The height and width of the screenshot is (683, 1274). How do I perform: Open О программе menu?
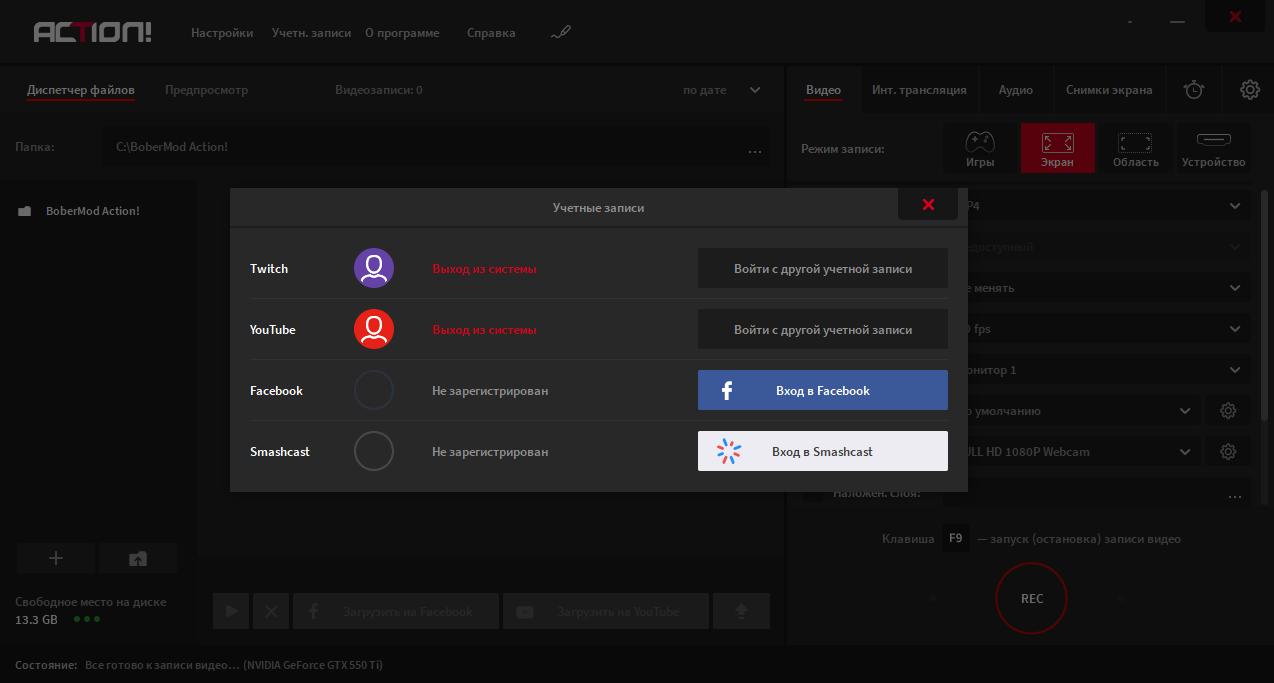402,33
